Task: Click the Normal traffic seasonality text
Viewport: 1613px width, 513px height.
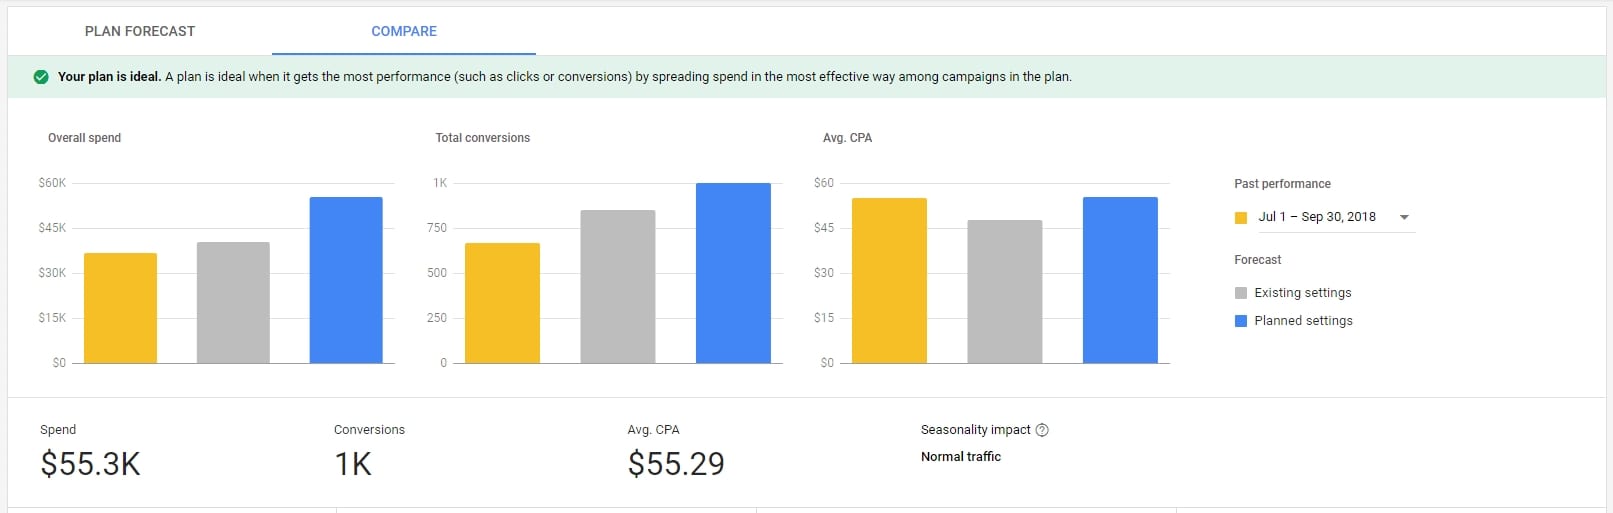Action: [x=960, y=457]
